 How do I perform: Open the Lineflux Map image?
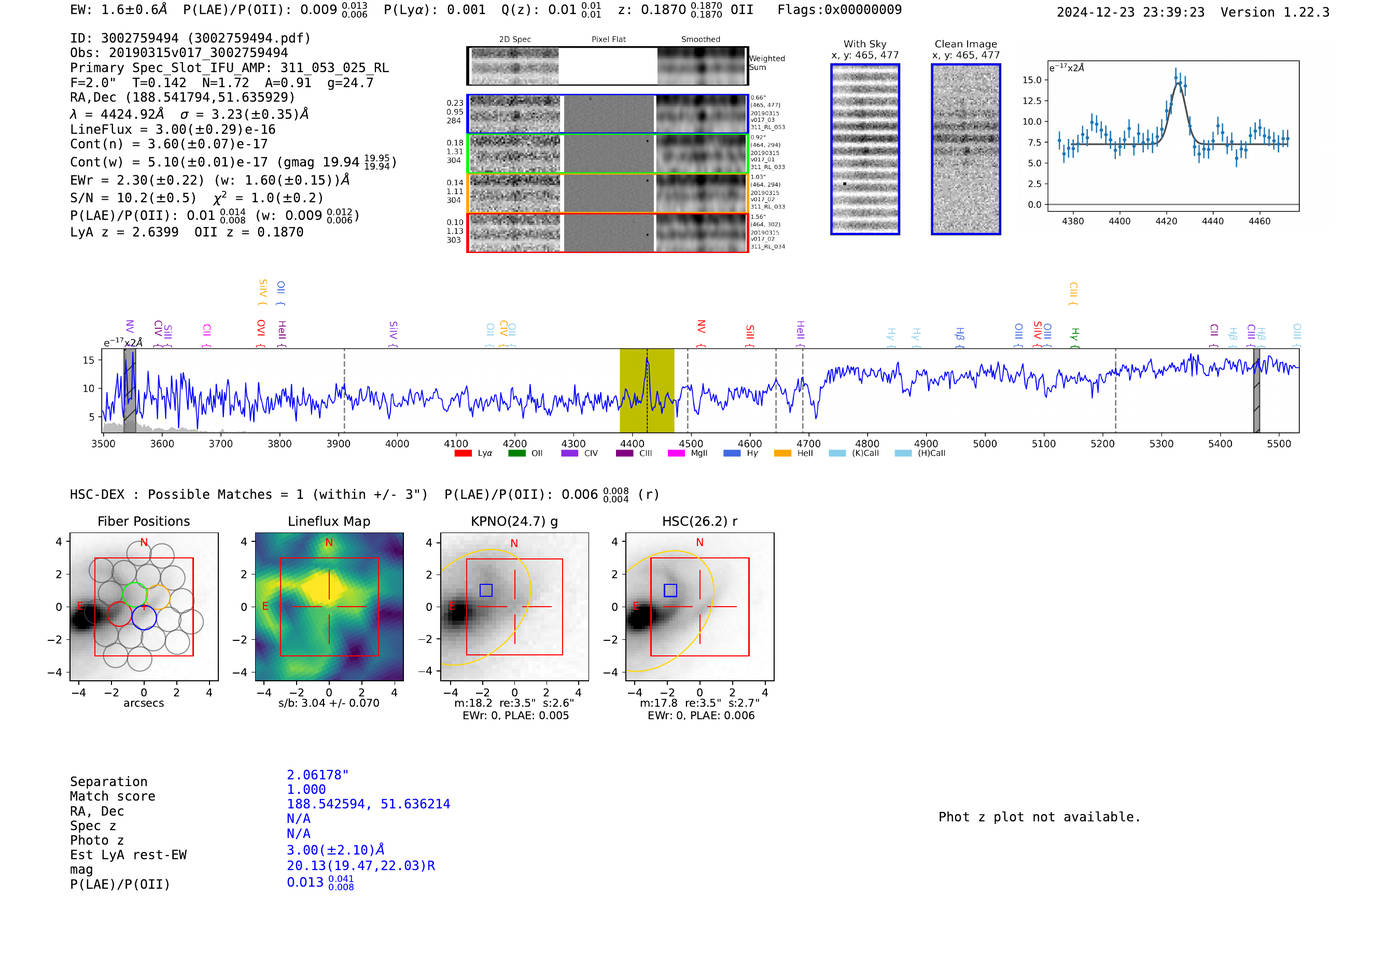[x=329, y=606]
